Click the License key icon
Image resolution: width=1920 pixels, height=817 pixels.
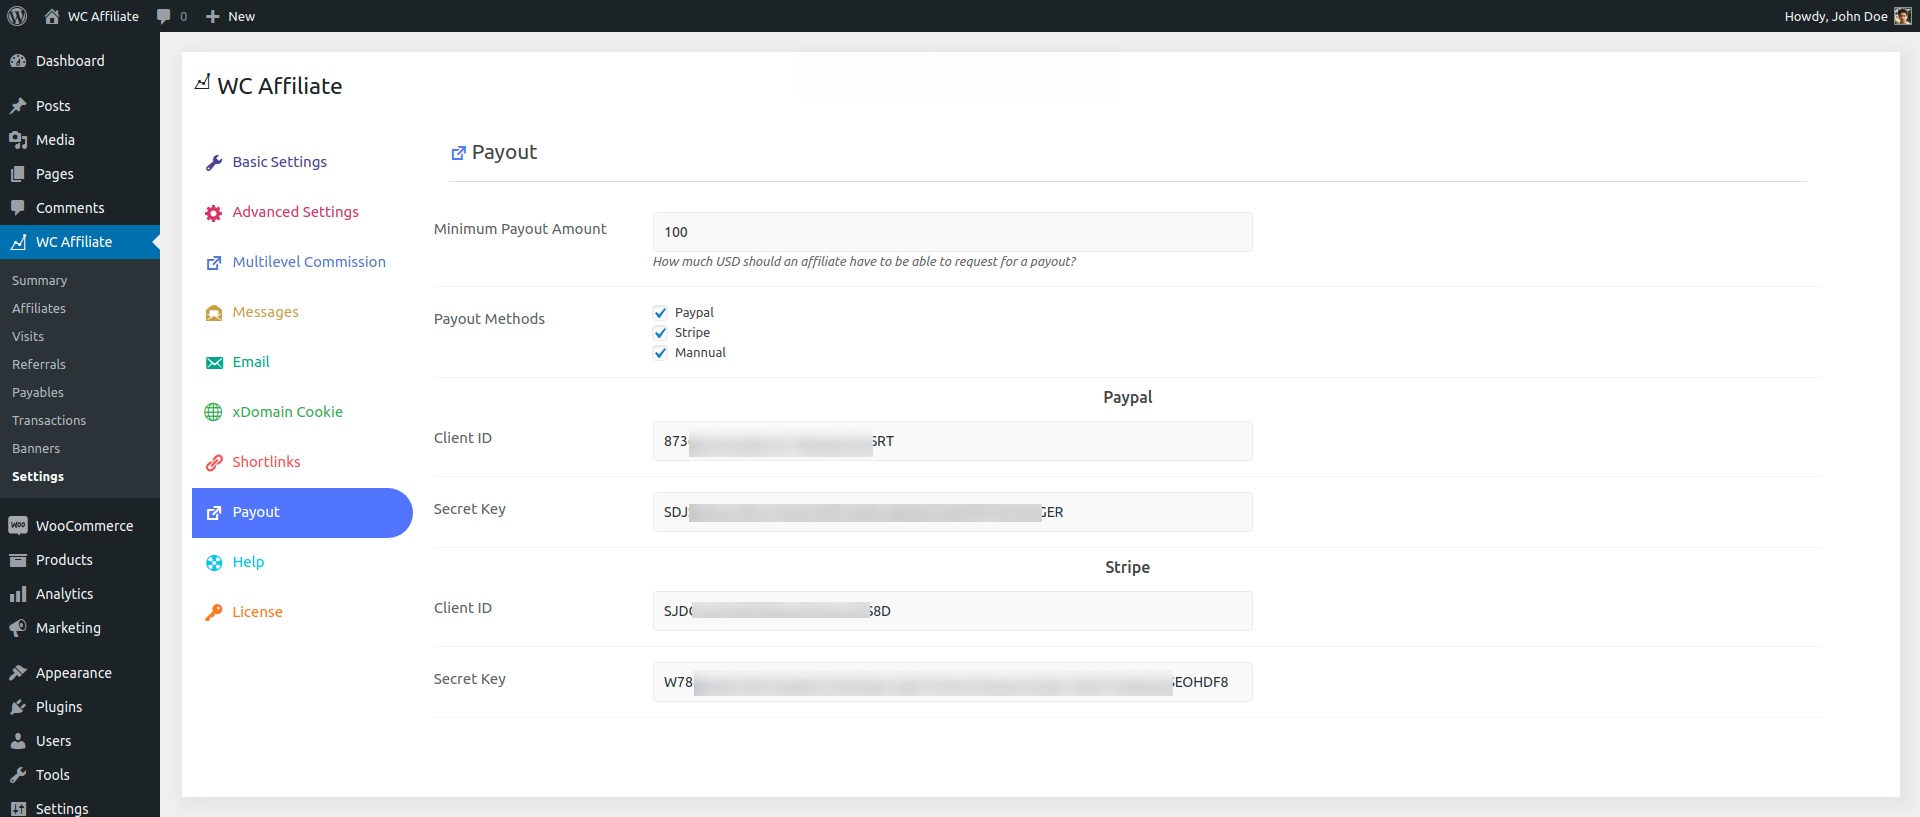[214, 612]
